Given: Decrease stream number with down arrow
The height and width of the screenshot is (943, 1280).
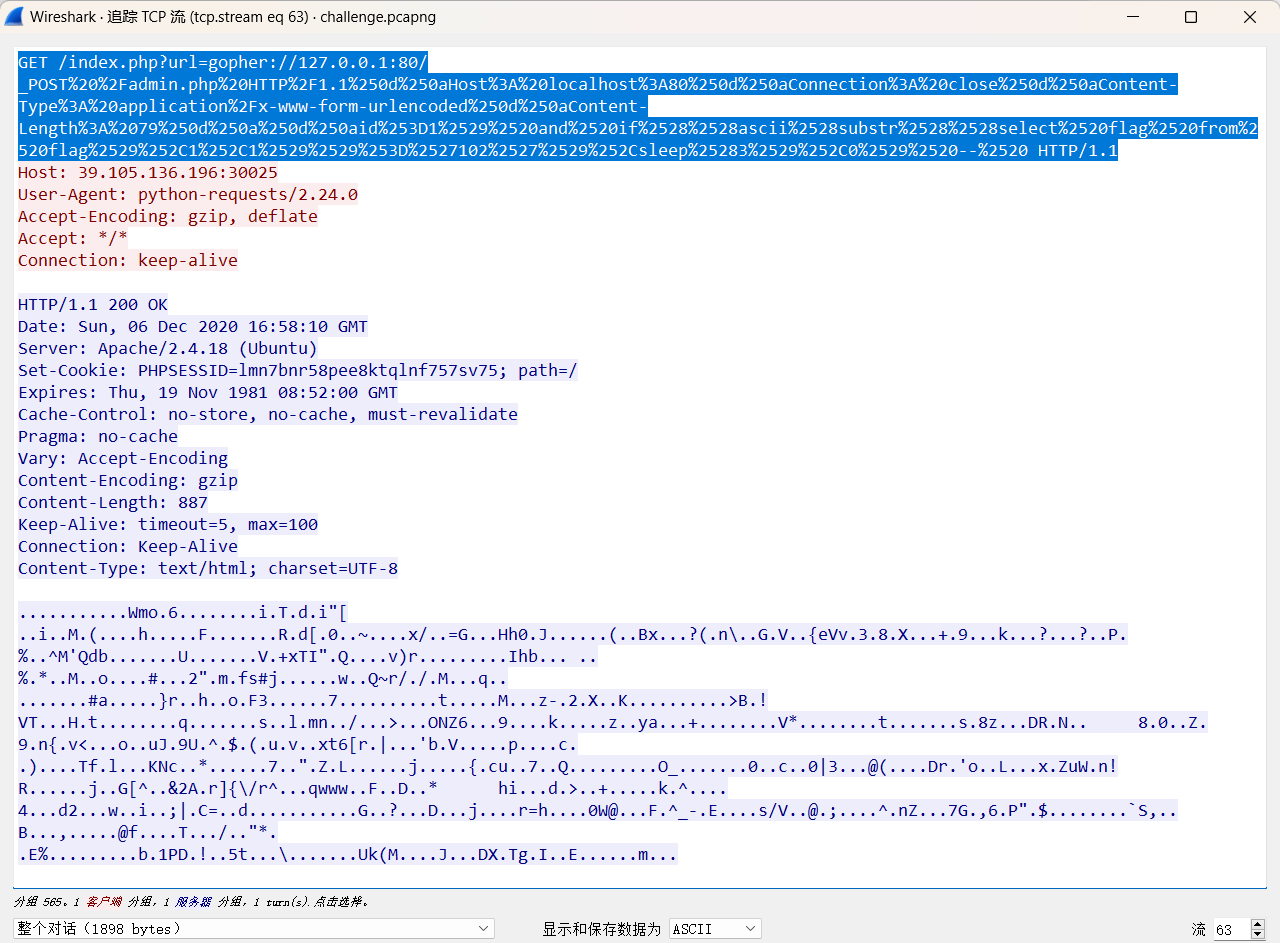Looking at the screenshot, I should pyautogui.click(x=1259, y=934).
